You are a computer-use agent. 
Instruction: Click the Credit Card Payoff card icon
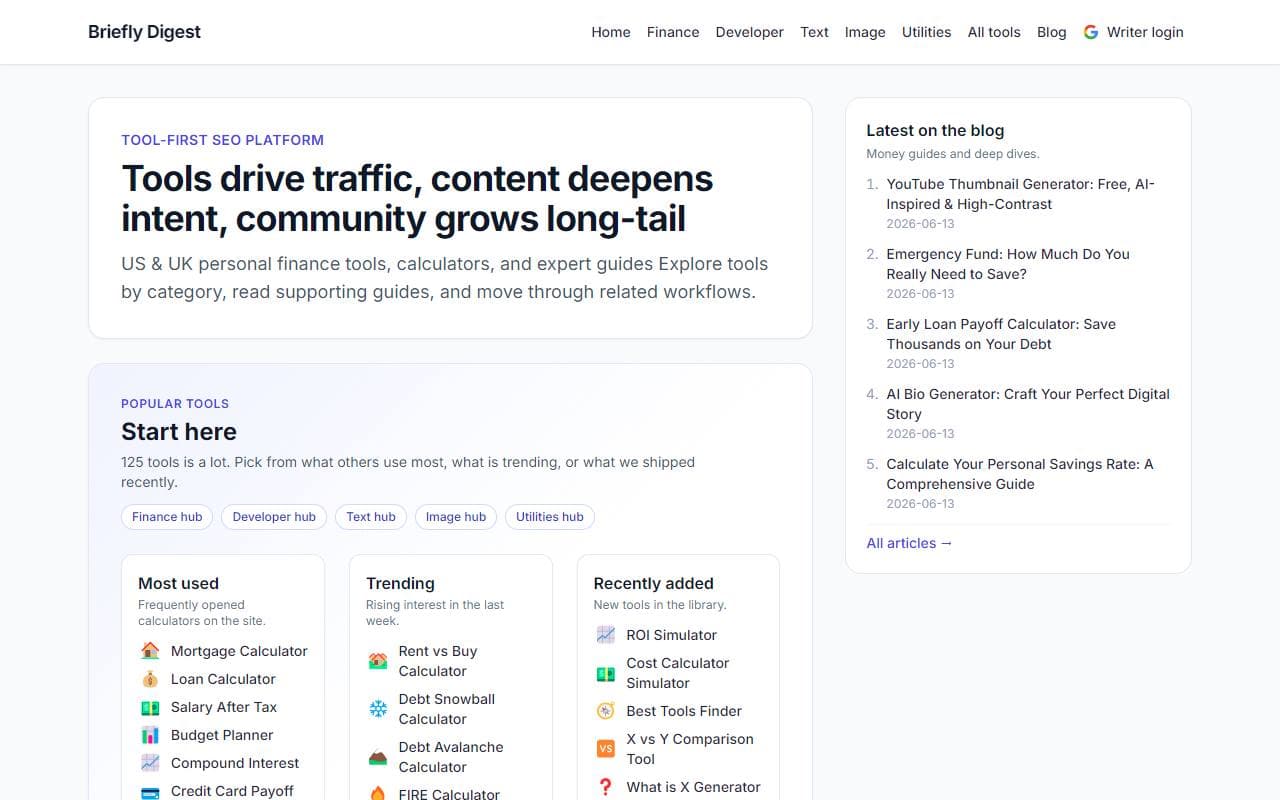coord(150,791)
